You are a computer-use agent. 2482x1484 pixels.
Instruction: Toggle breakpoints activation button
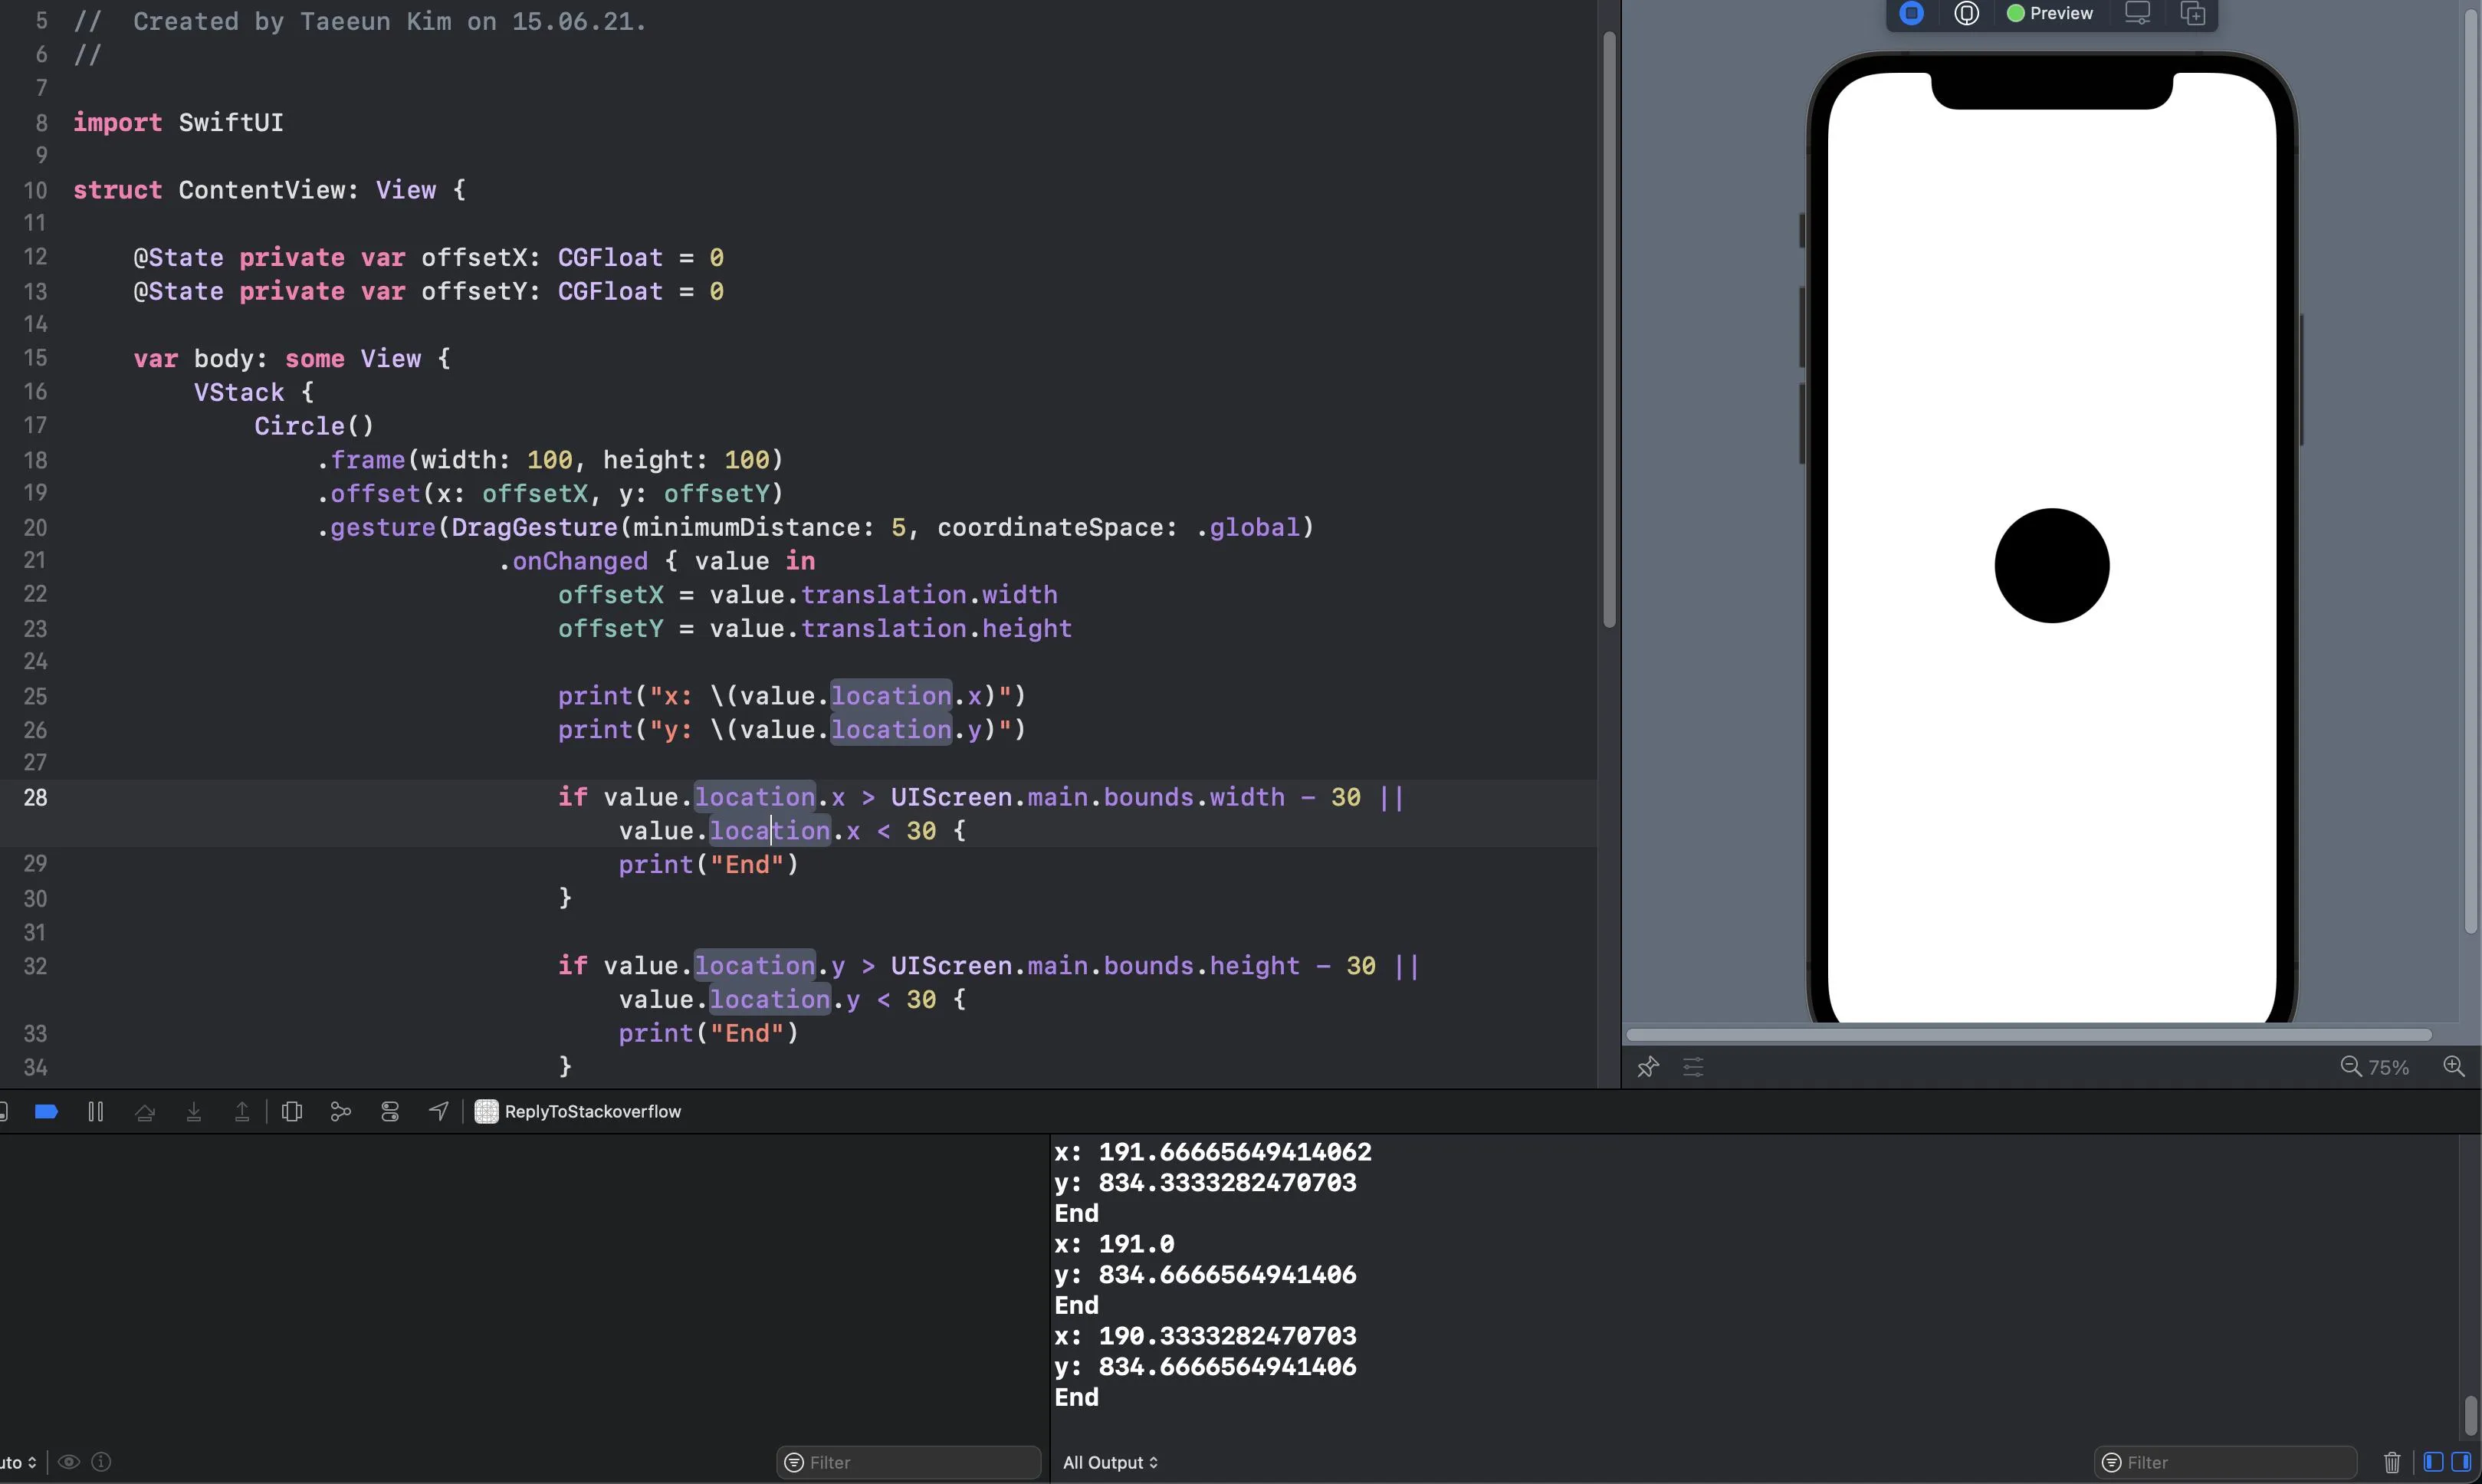point(46,1112)
